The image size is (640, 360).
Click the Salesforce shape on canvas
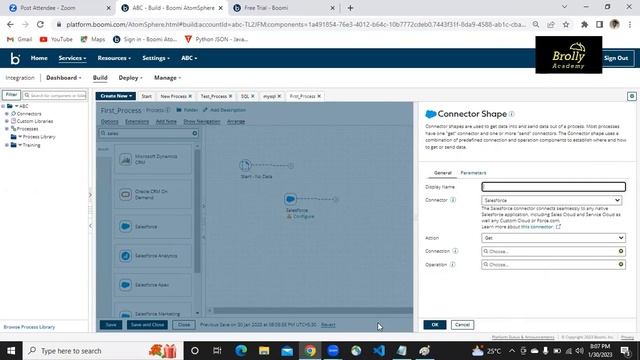(290, 199)
